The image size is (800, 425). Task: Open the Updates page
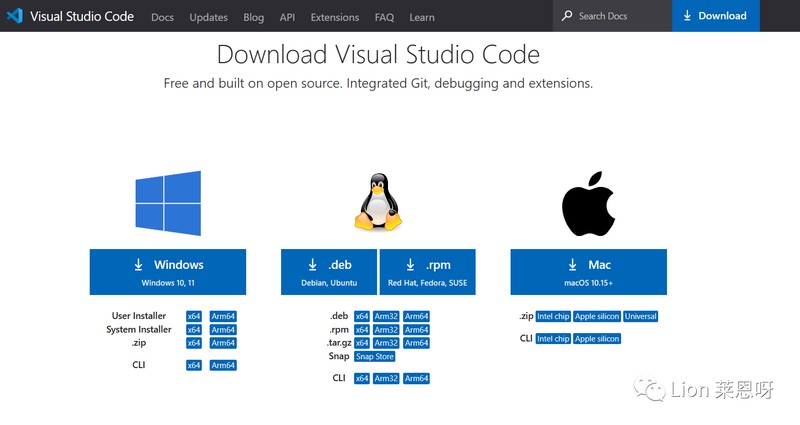(x=209, y=17)
